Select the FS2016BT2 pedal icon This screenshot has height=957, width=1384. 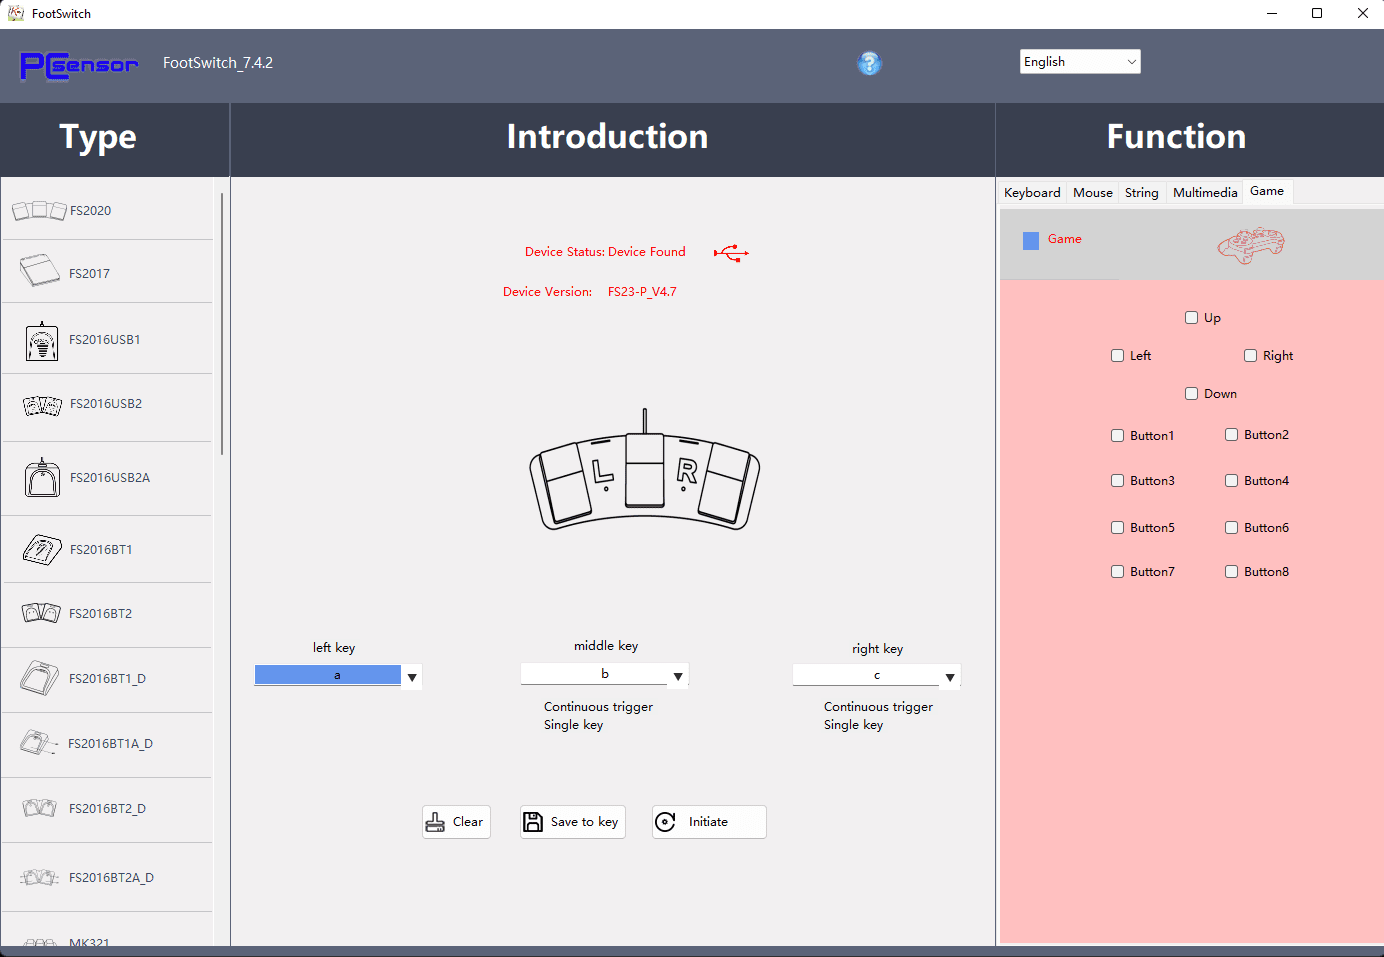pyautogui.click(x=41, y=613)
